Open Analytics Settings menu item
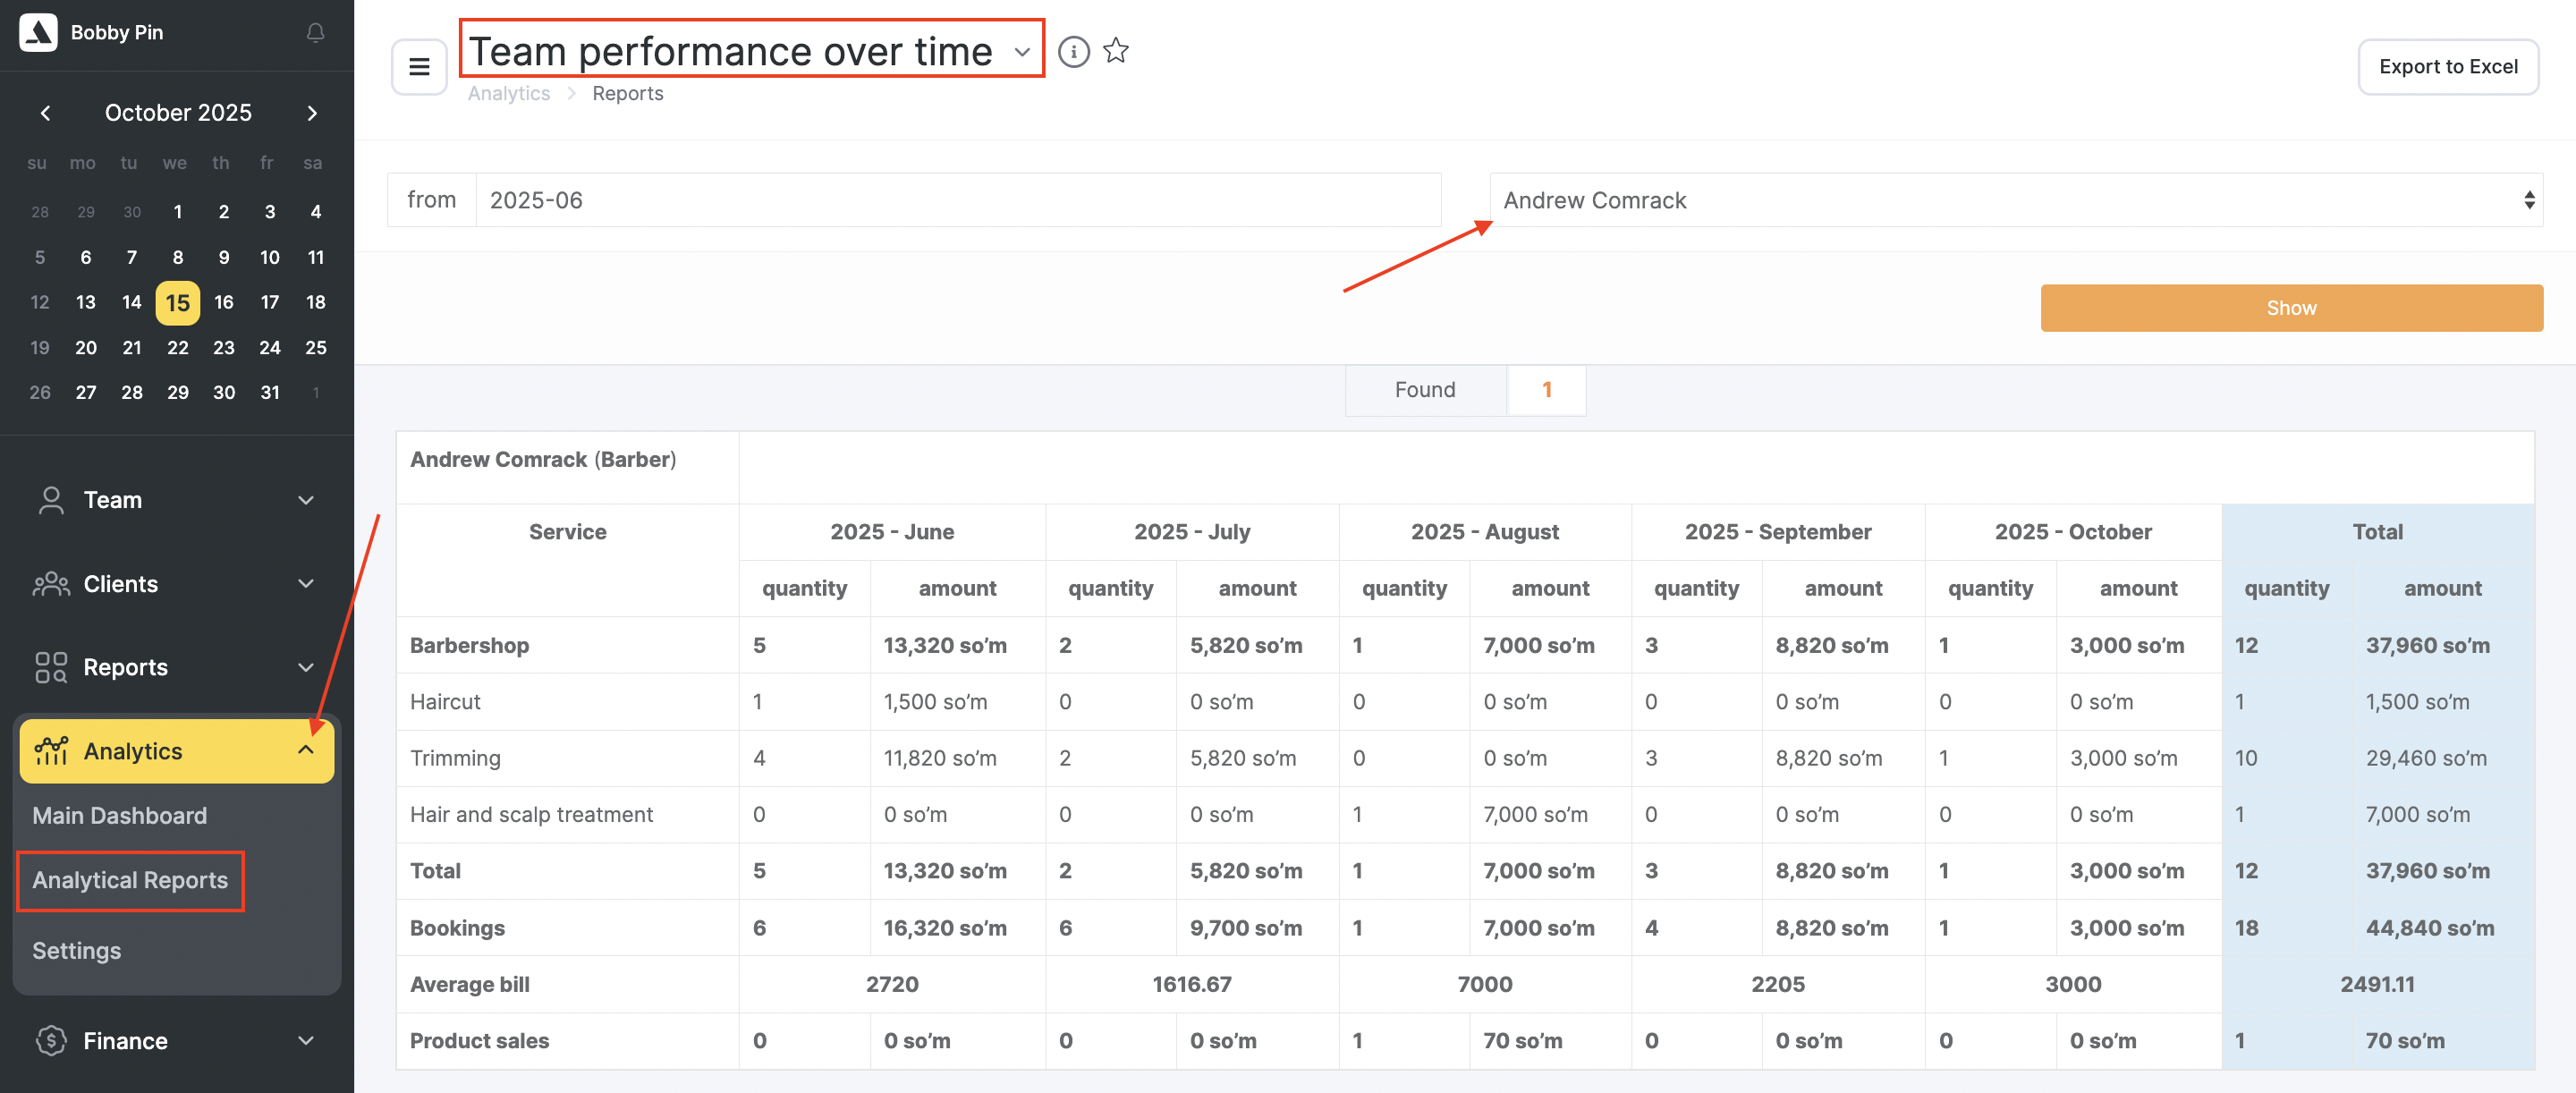 pyautogui.click(x=76, y=950)
